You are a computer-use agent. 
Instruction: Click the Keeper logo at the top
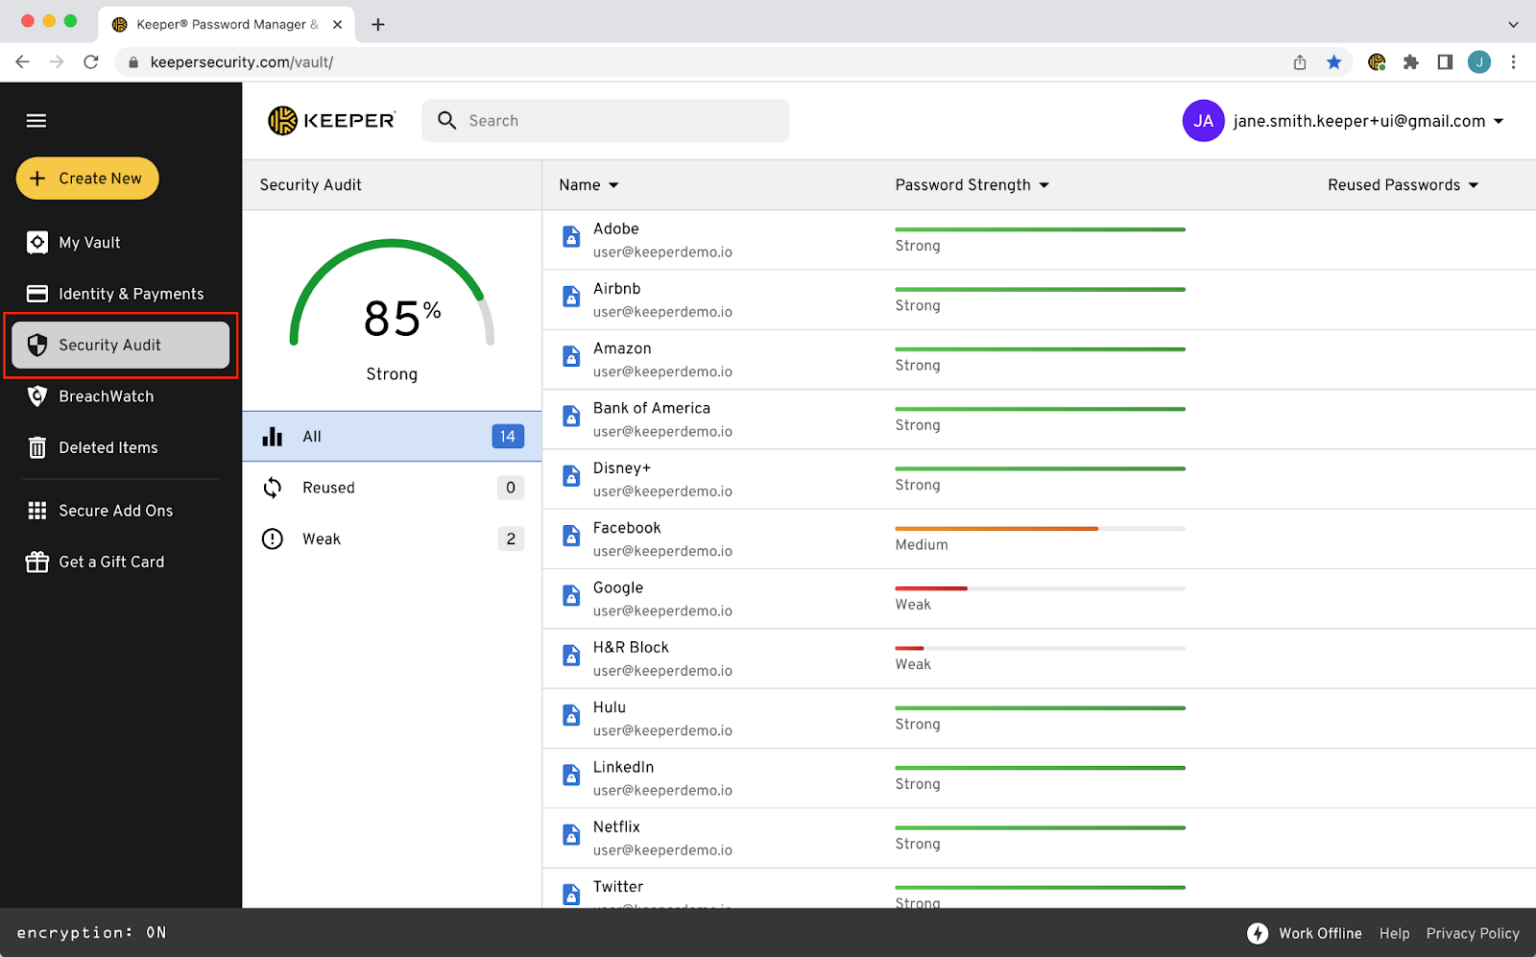[x=331, y=120]
